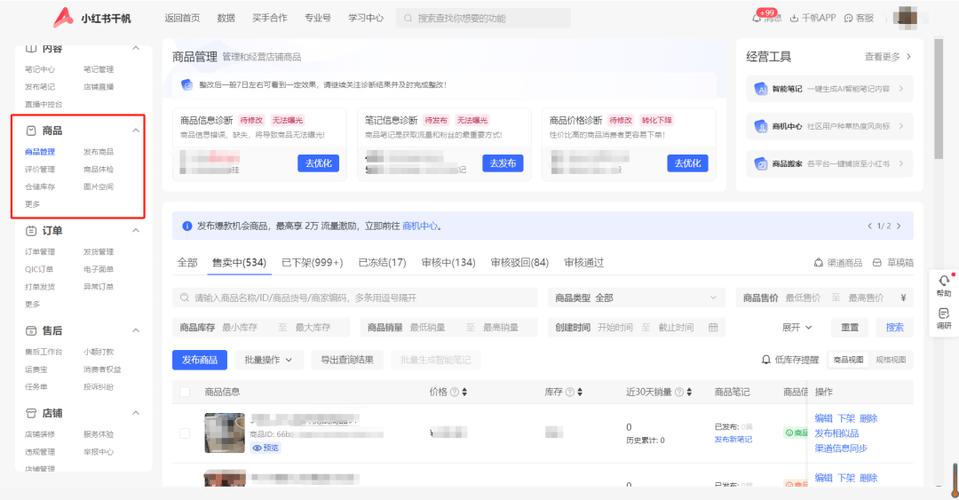Viewport: 959px width, 500px height.
Task: Open the notifications bell with +99 badge
Action: 757,18
